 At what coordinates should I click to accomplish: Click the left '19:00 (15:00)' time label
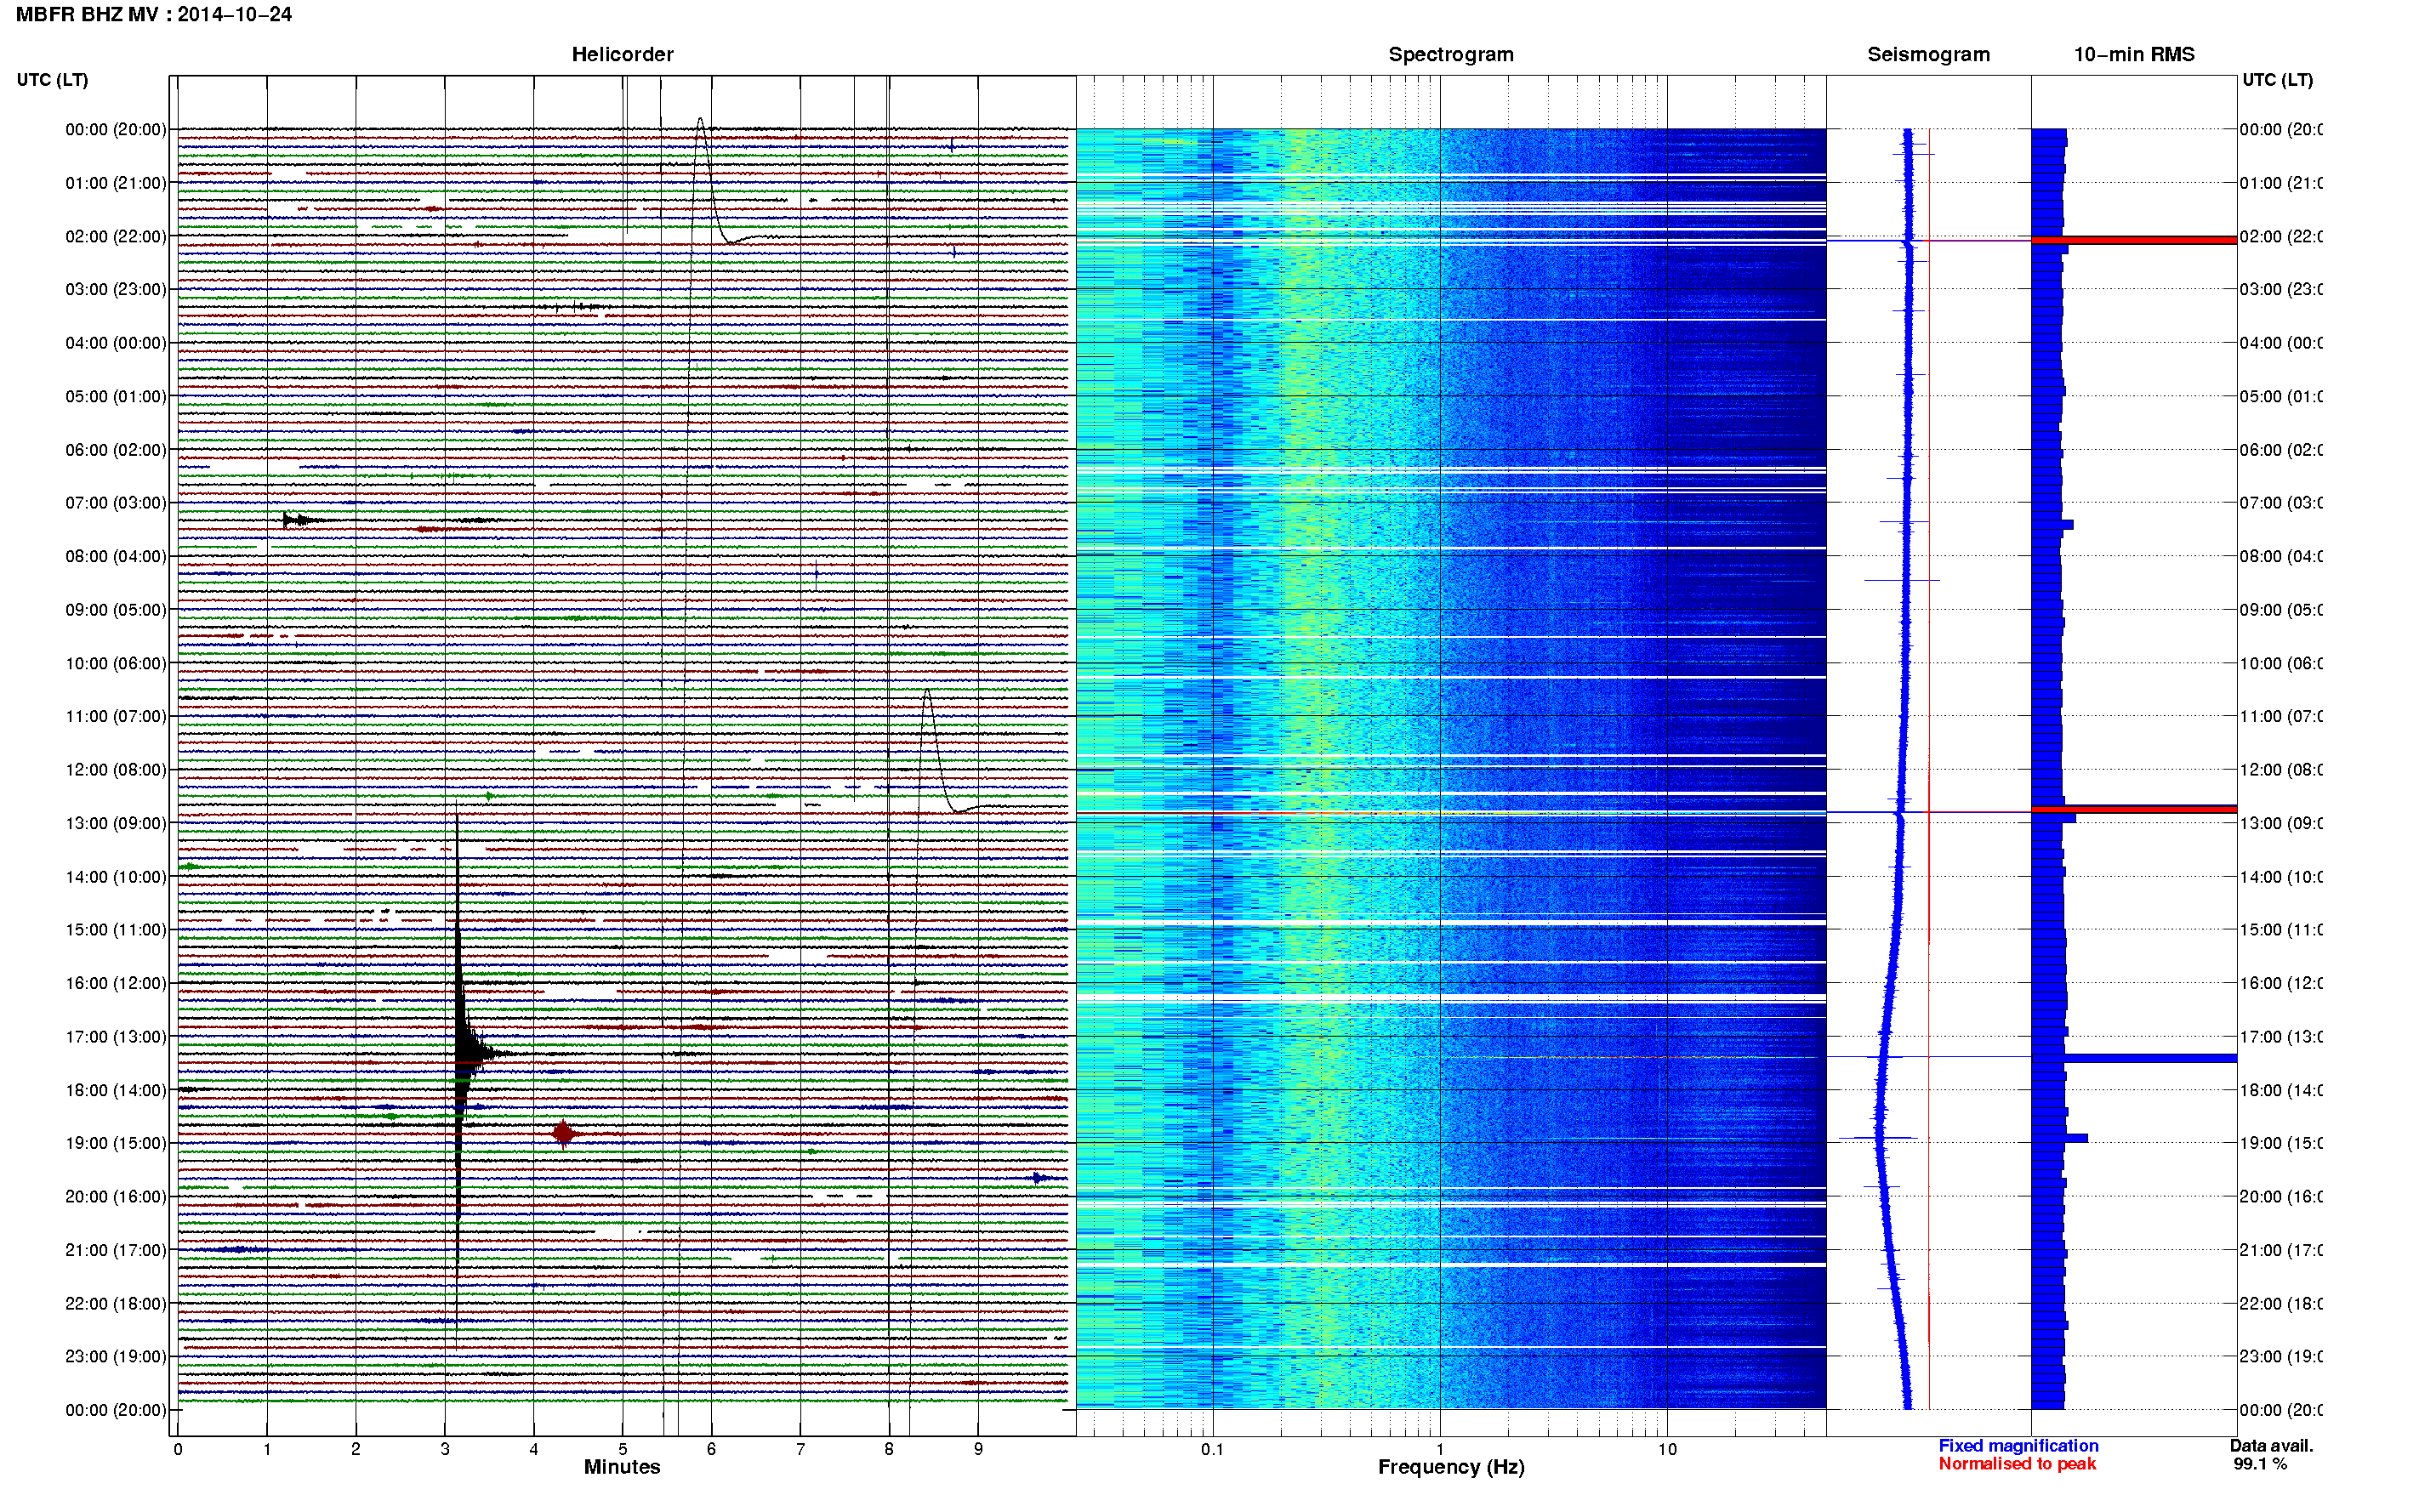116,1143
